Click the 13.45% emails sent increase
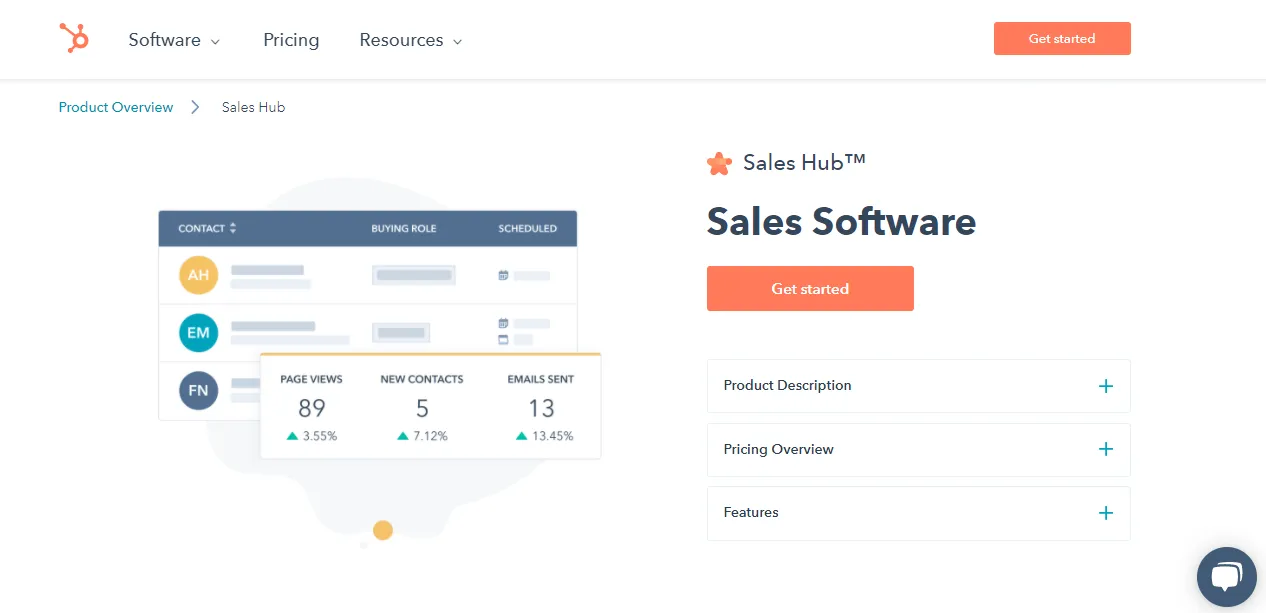 [x=544, y=436]
